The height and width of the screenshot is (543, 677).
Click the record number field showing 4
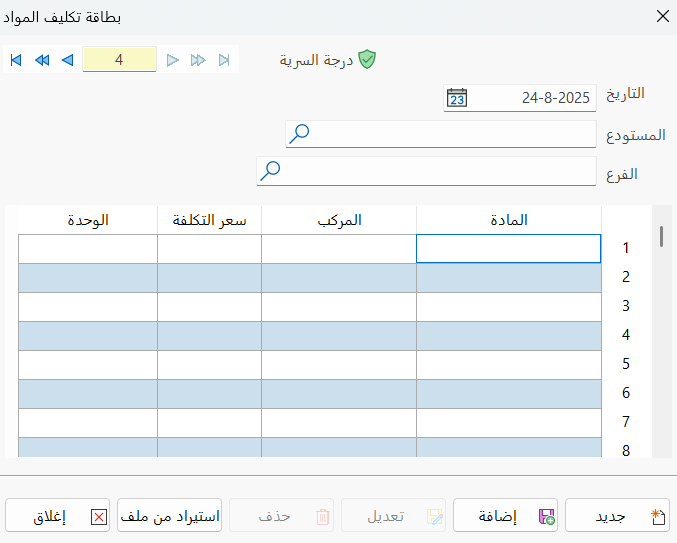tap(119, 59)
